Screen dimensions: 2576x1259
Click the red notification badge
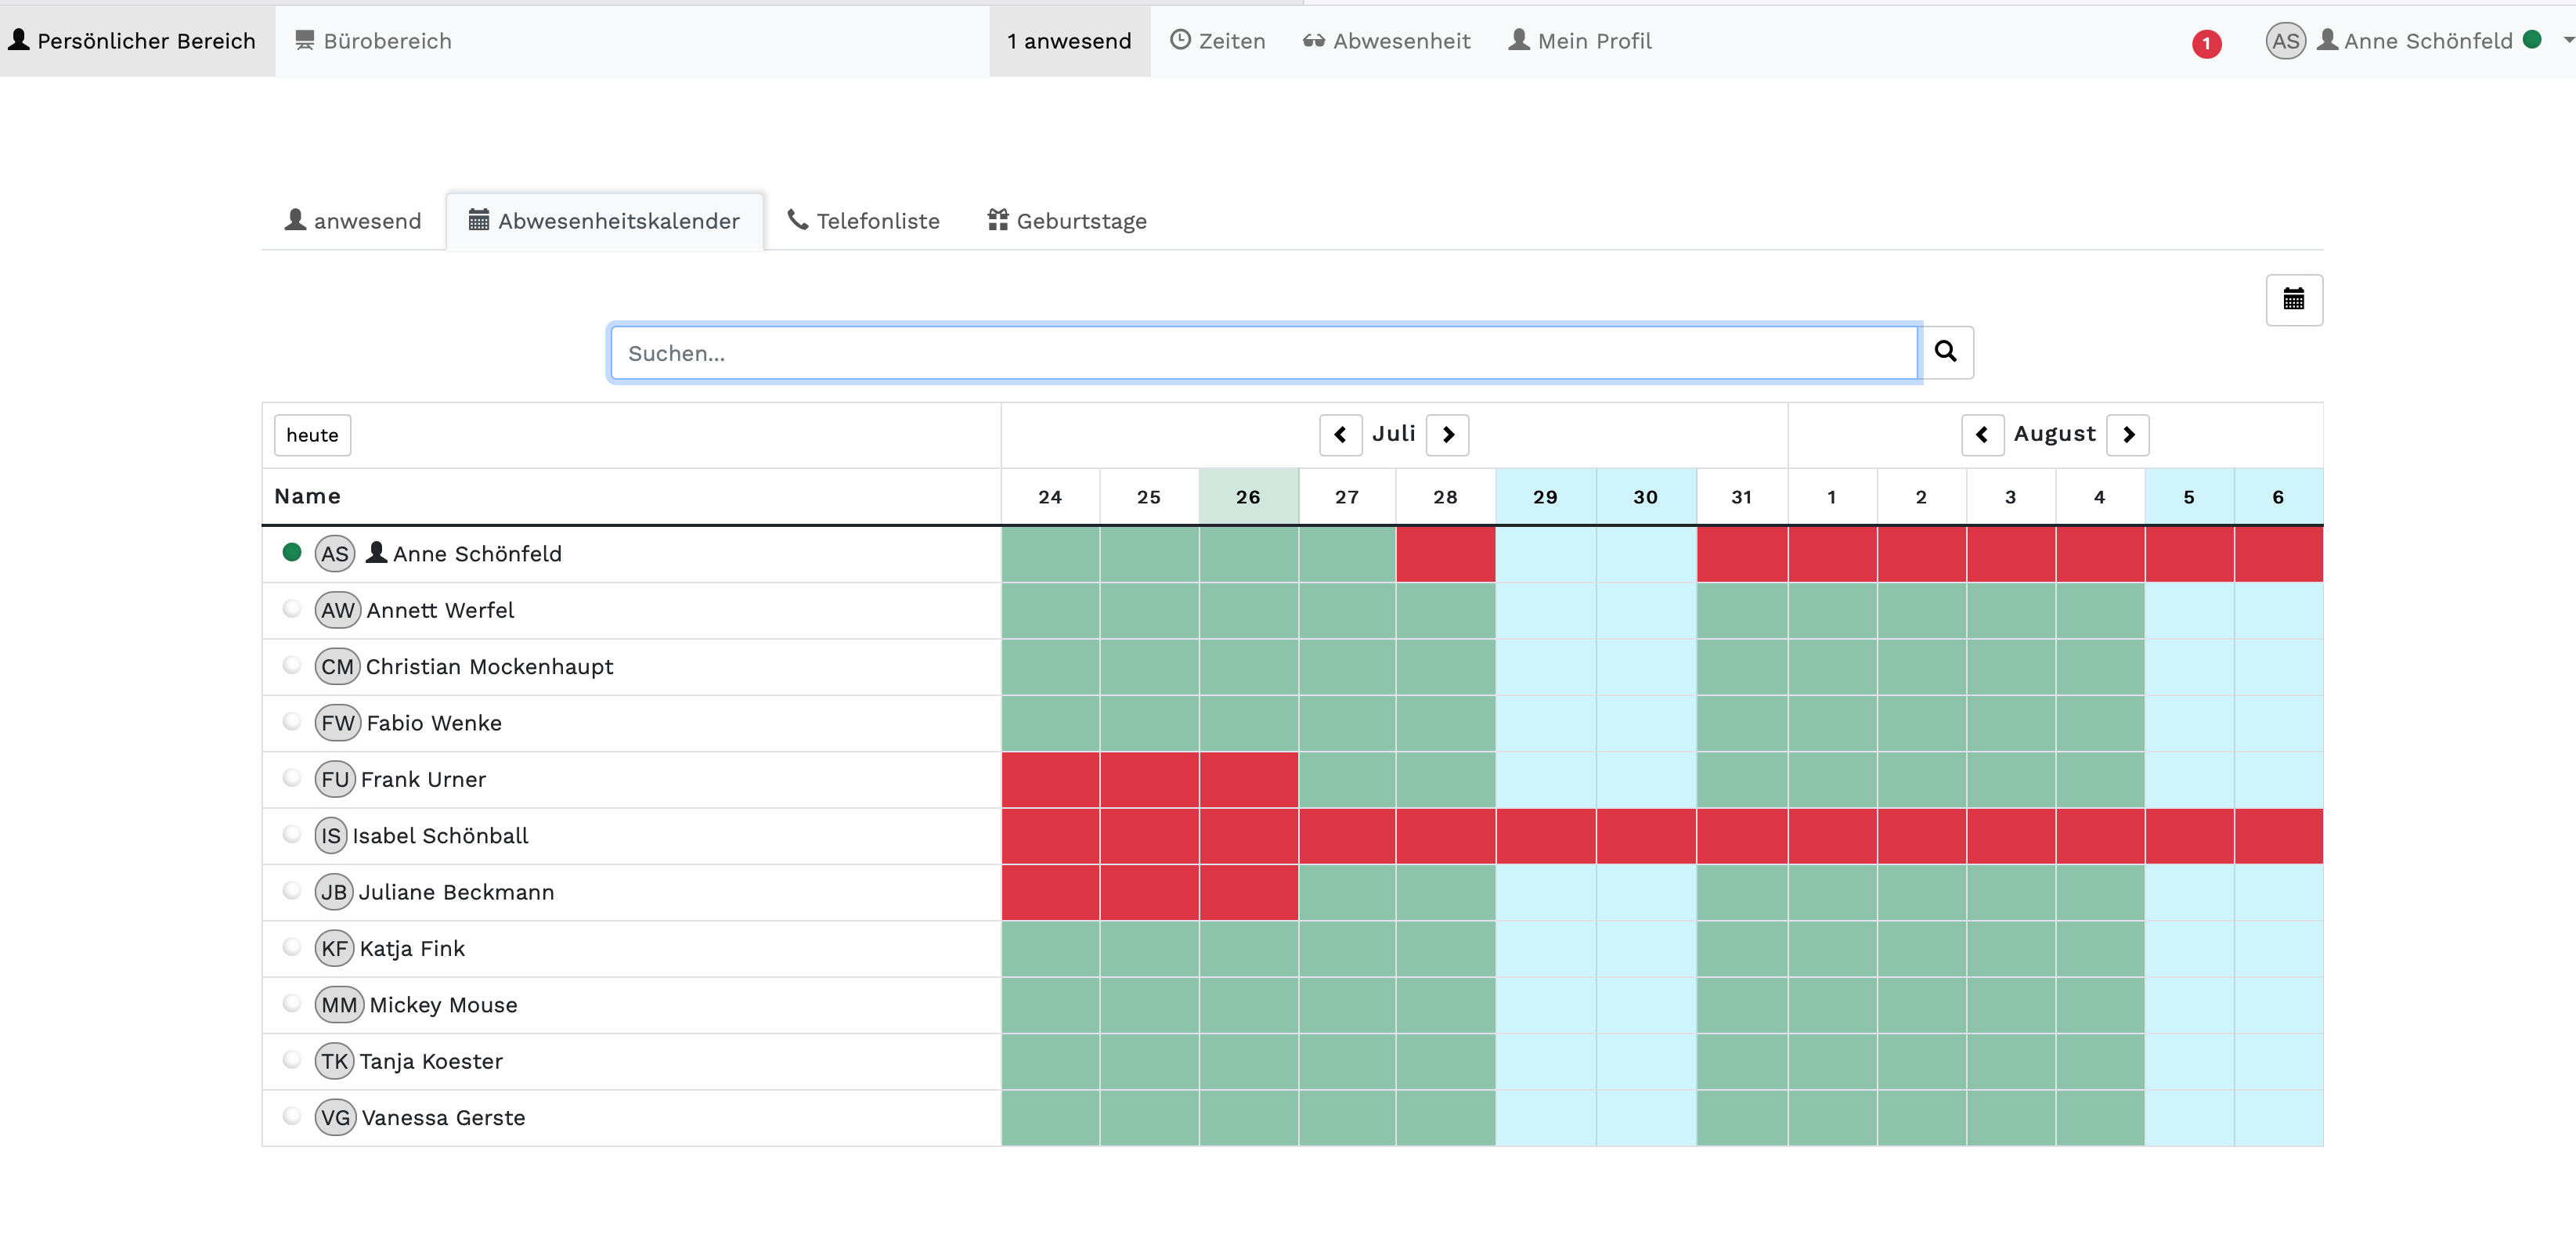coord(2206,43)
